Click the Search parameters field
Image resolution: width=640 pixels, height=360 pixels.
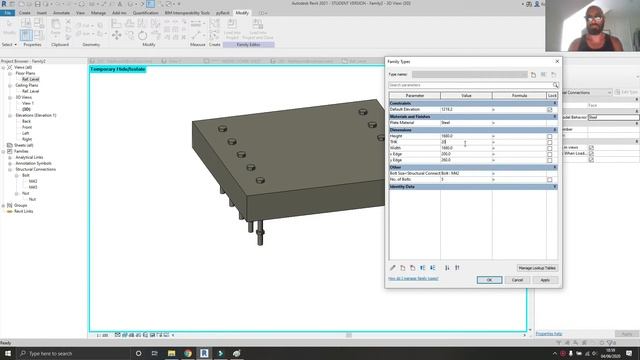pyautogui.click(x=470, y=85)
